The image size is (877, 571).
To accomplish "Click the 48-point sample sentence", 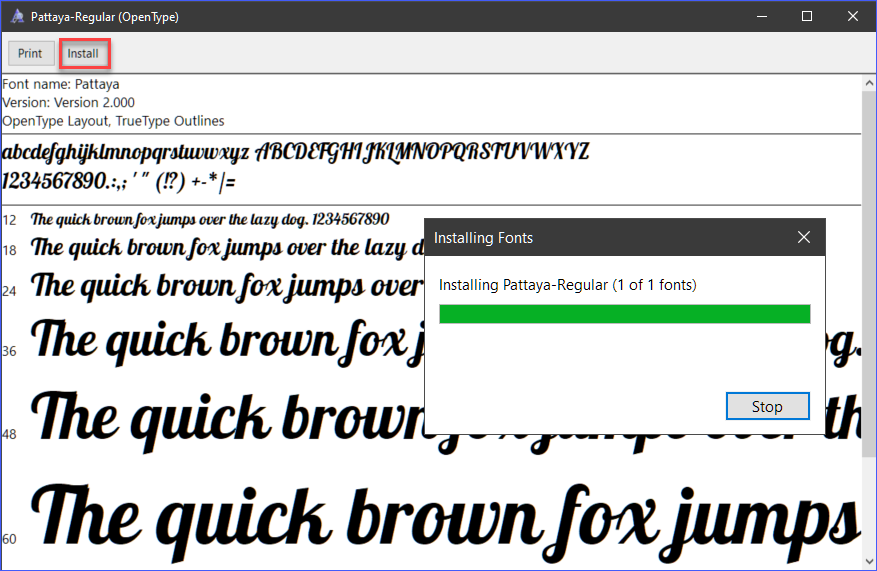I will click(x=227, y=422).
